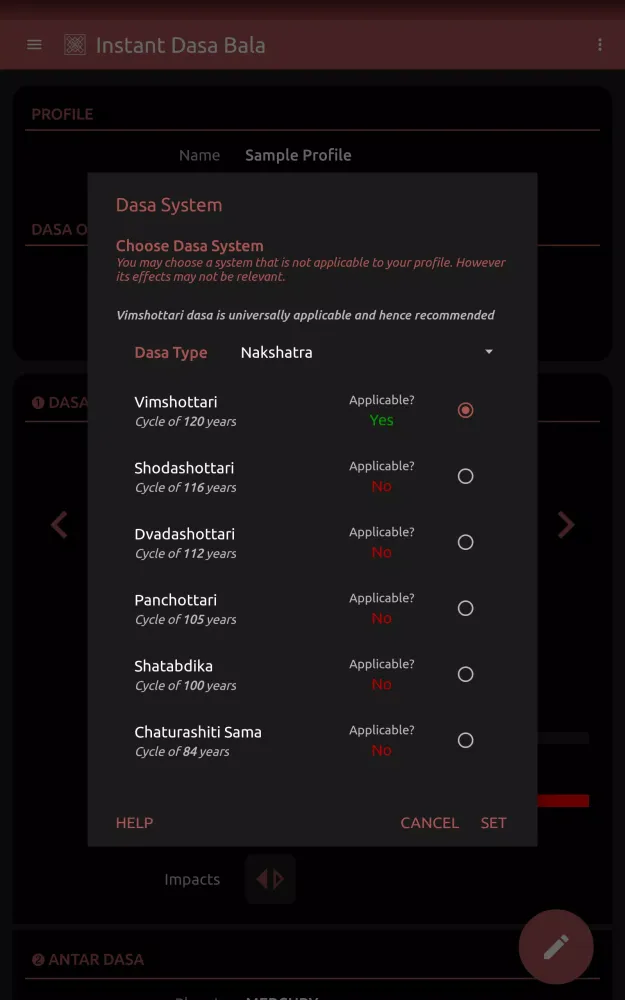Tap the pencil edit floating button
Image resolution: width=625 pixels, height=1000 pixels.
[x=556, y=946]
